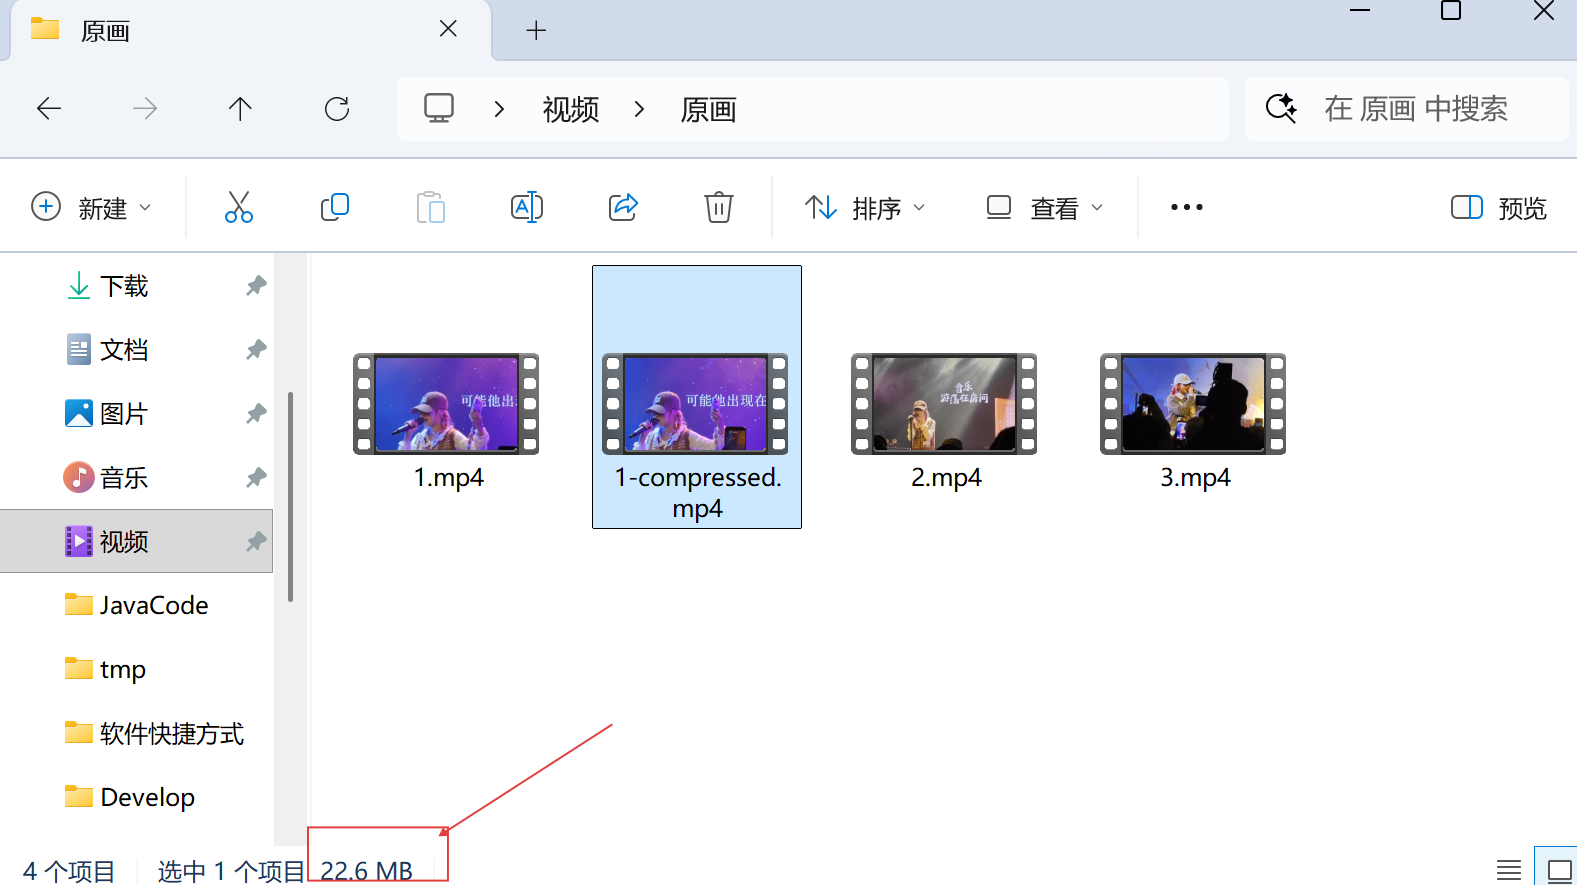Open the JavaCode folder in sidebar
The image size is (1577, 885).
153,605
